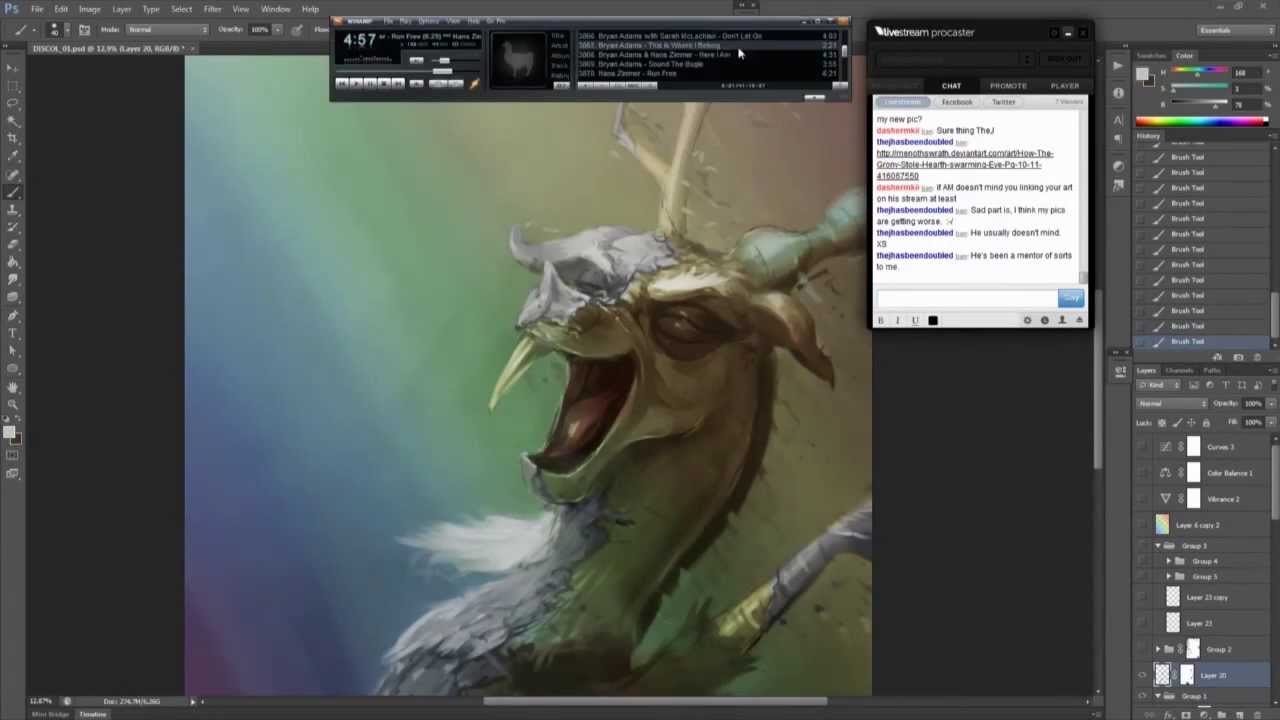Viewport: 1280px width, 720px height.
Task: Click the Pen tool icon
Action: (x=12, y=315)
